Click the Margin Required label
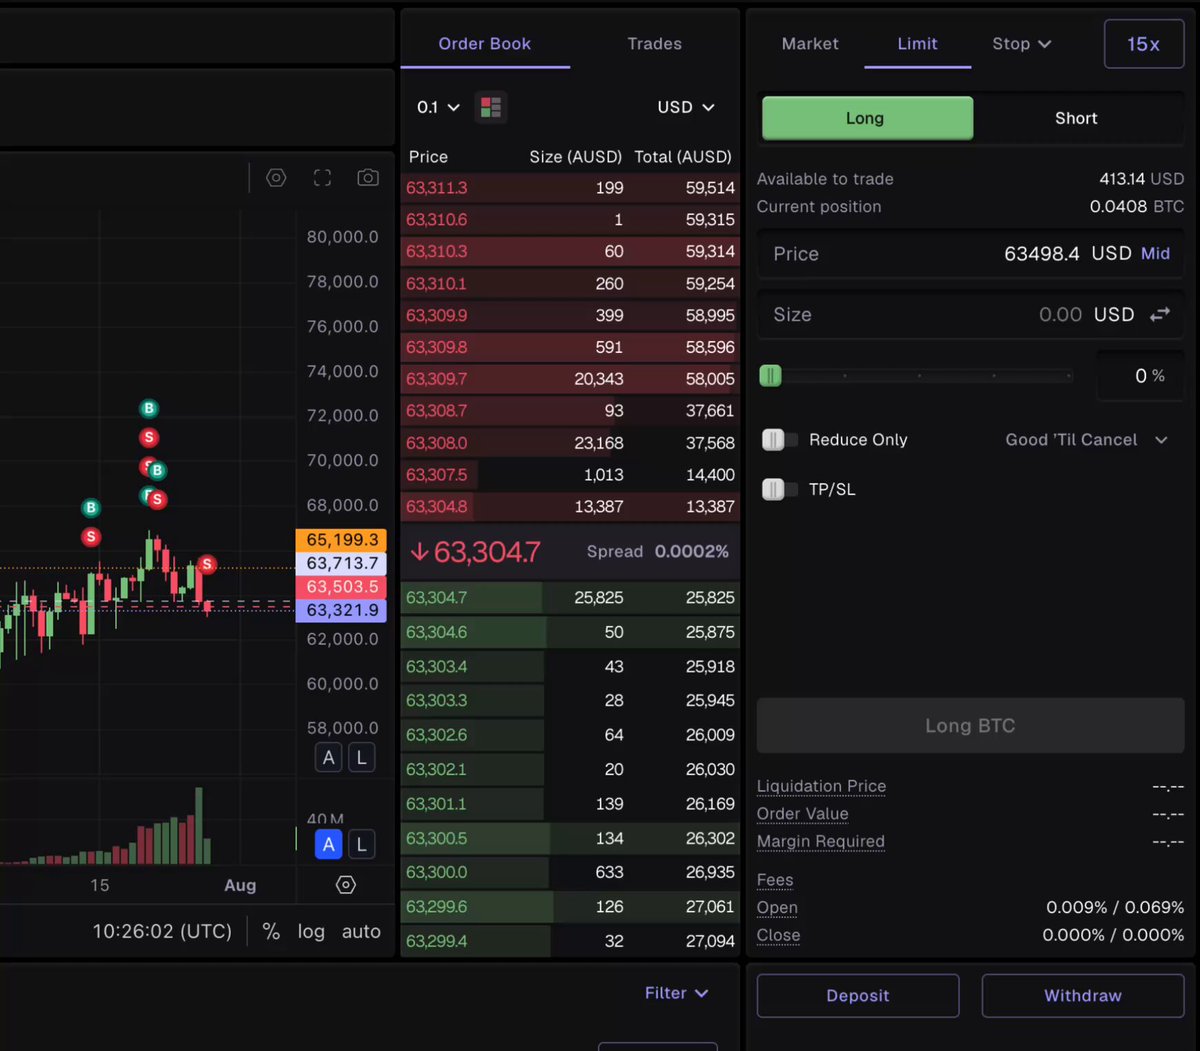The height and width of the screenshot is (1051, 1200). [820, 841]
